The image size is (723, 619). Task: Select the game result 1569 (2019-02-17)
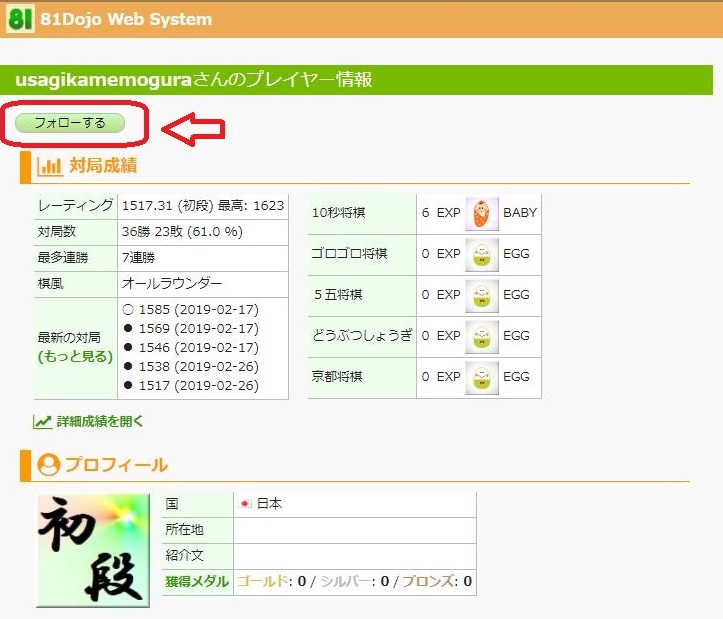tap(191, 328)
